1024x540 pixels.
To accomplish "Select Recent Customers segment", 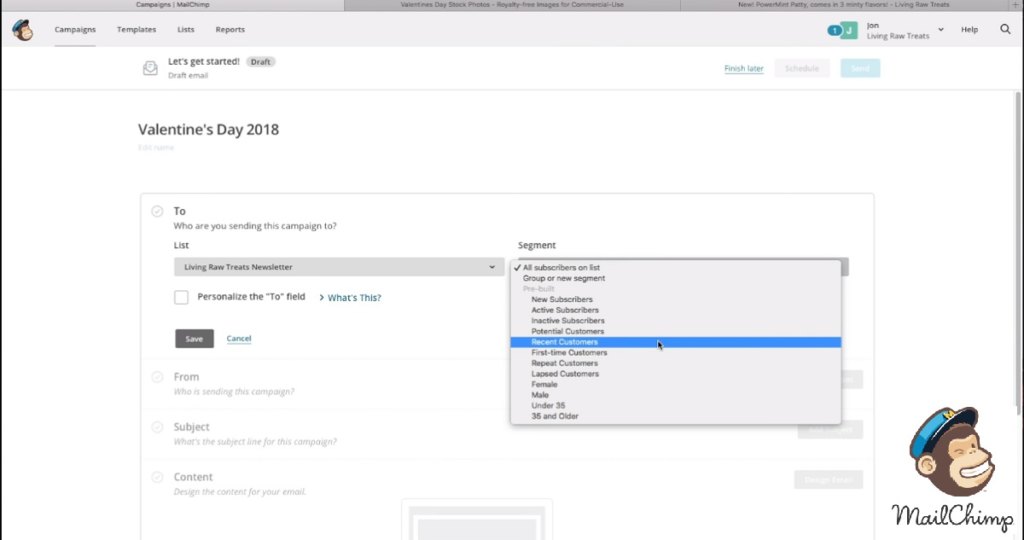I will coord(676,342).
